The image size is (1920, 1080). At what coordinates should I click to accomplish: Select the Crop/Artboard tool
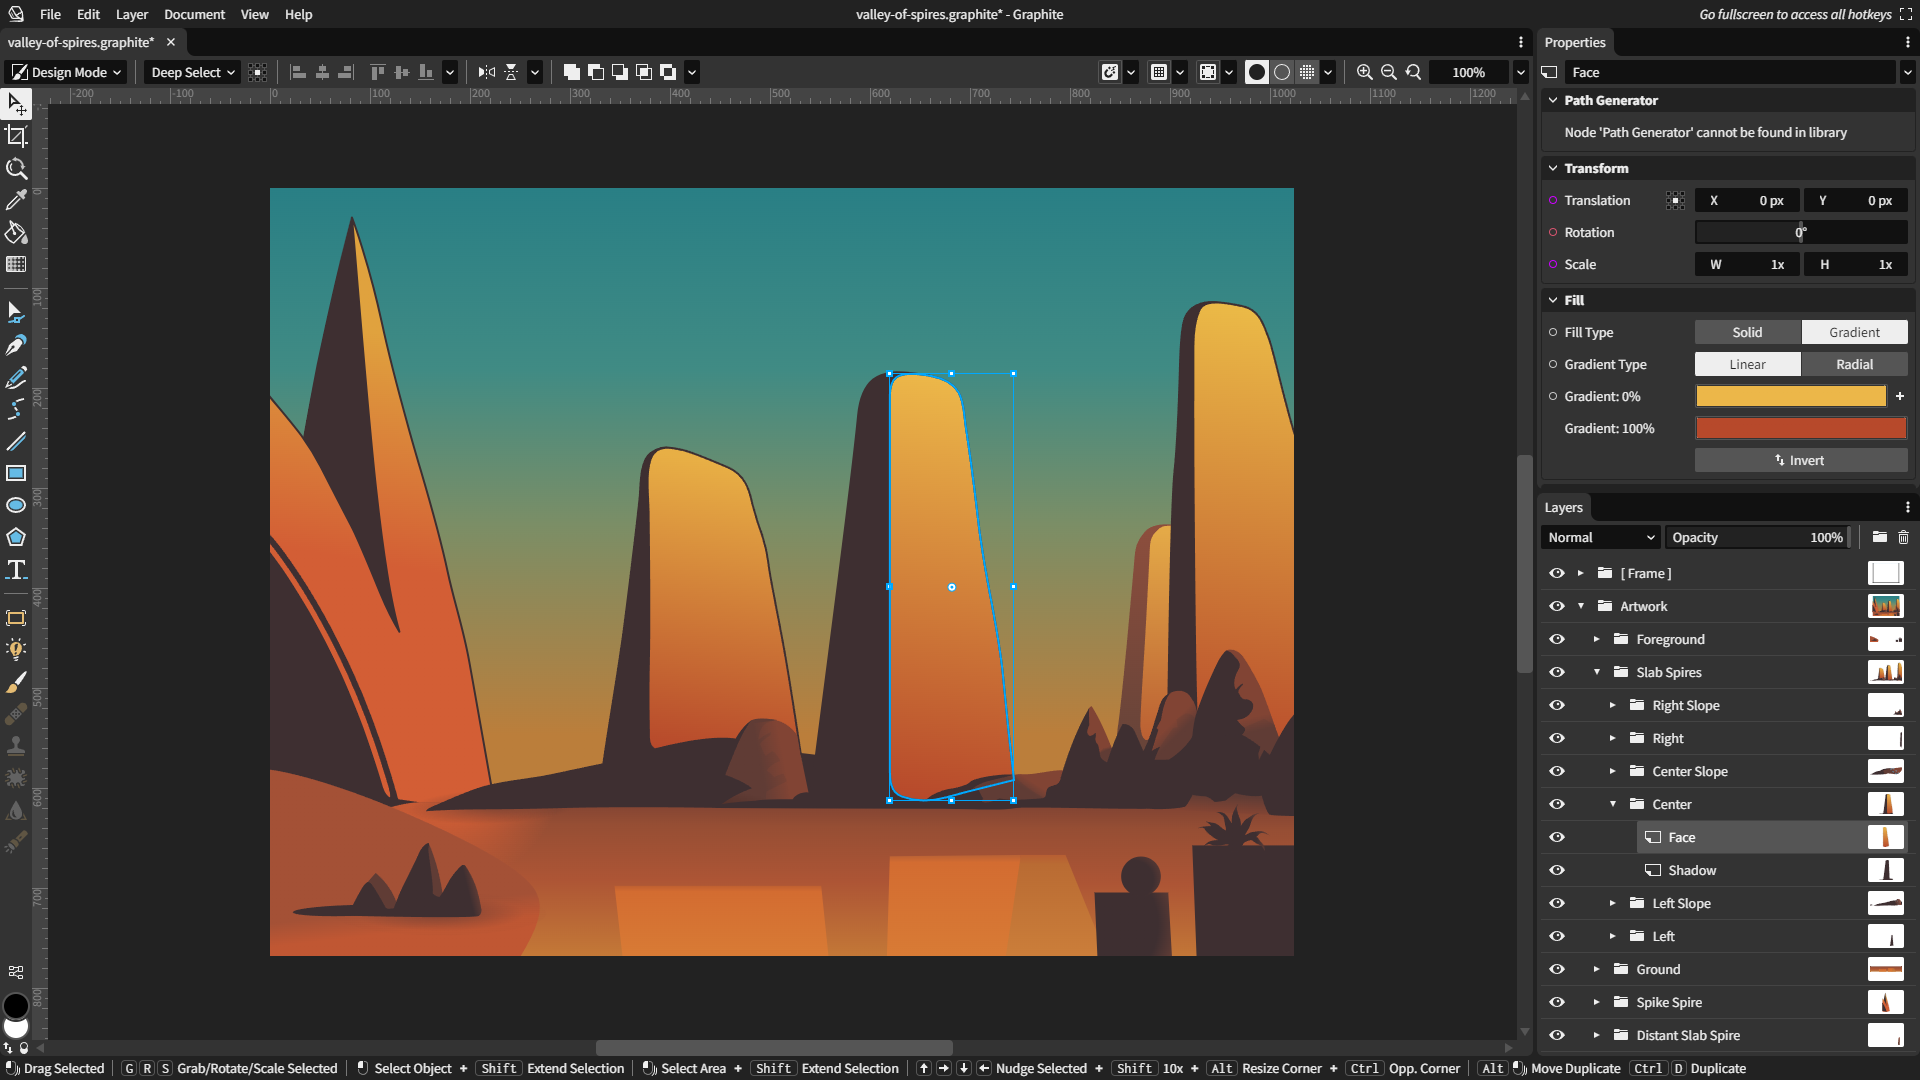(x=16, y=136)
